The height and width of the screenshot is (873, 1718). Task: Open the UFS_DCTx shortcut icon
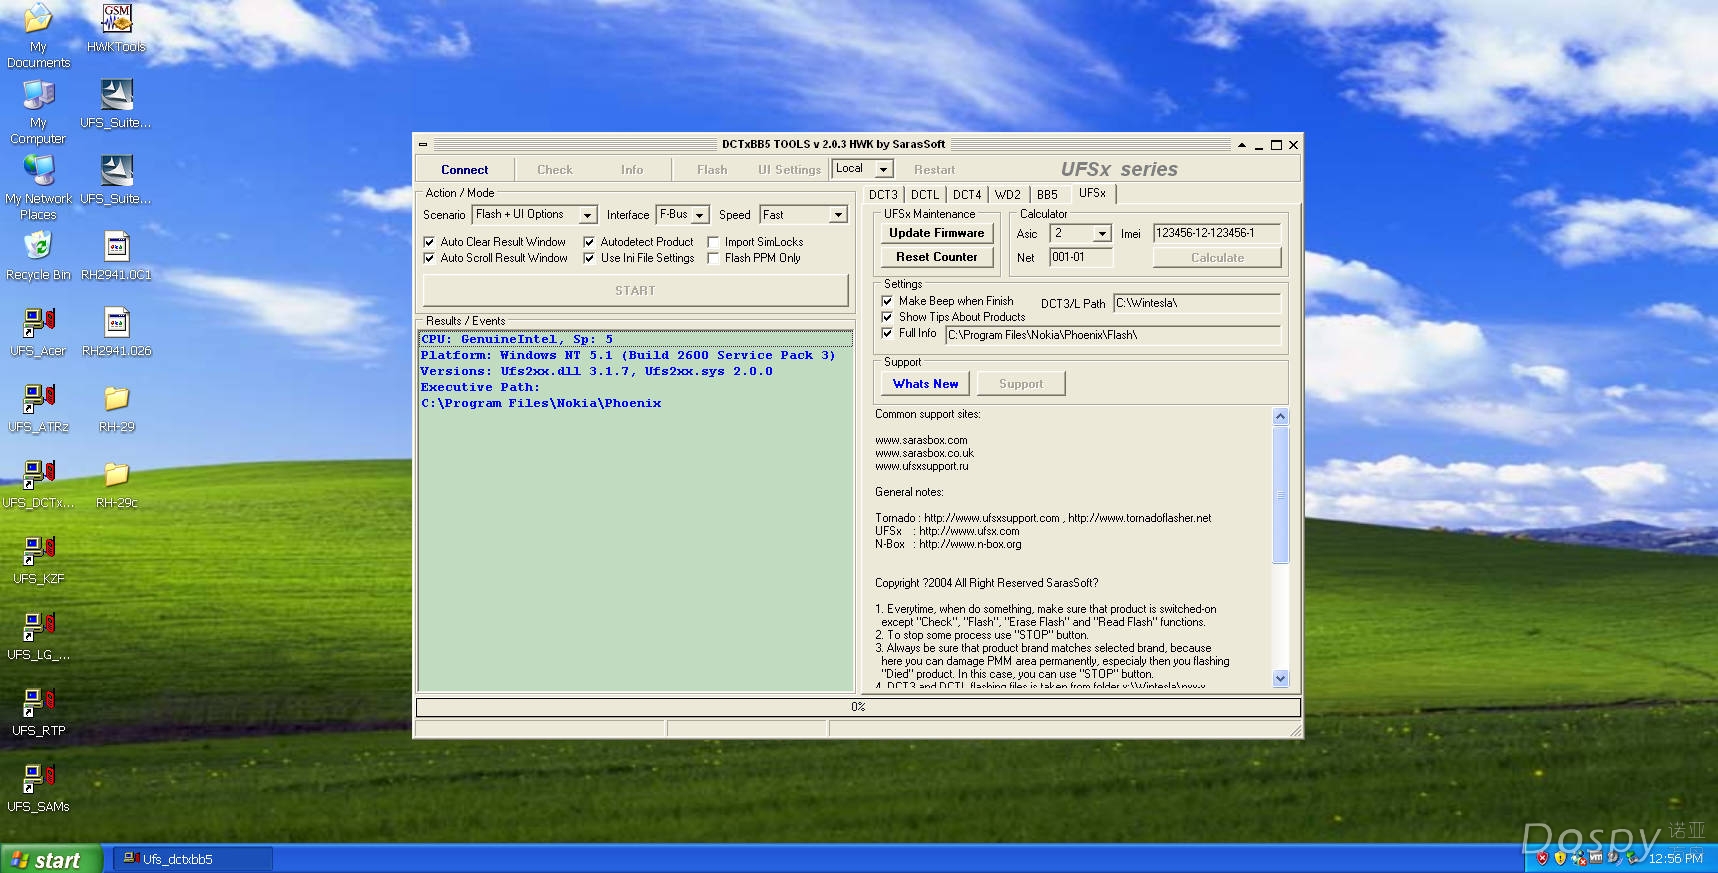pyautogui.click(x=38, y=483)
